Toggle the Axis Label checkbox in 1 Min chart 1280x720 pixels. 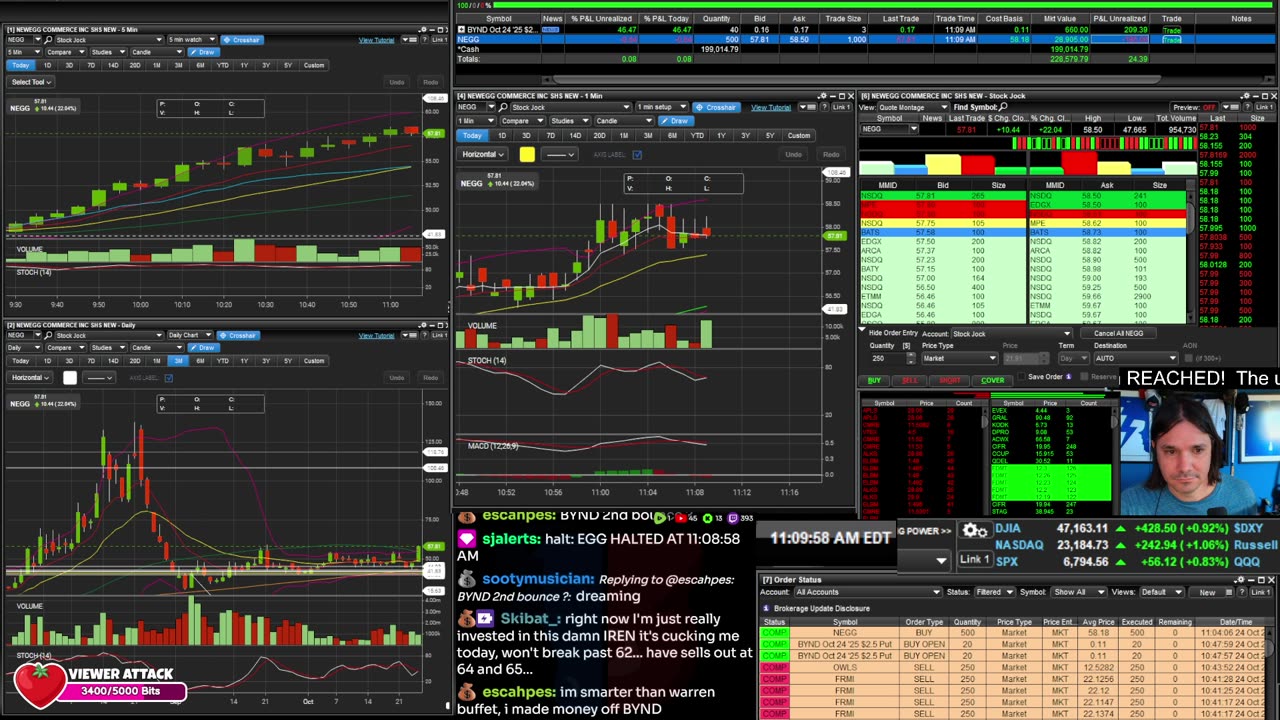point(637,155)
